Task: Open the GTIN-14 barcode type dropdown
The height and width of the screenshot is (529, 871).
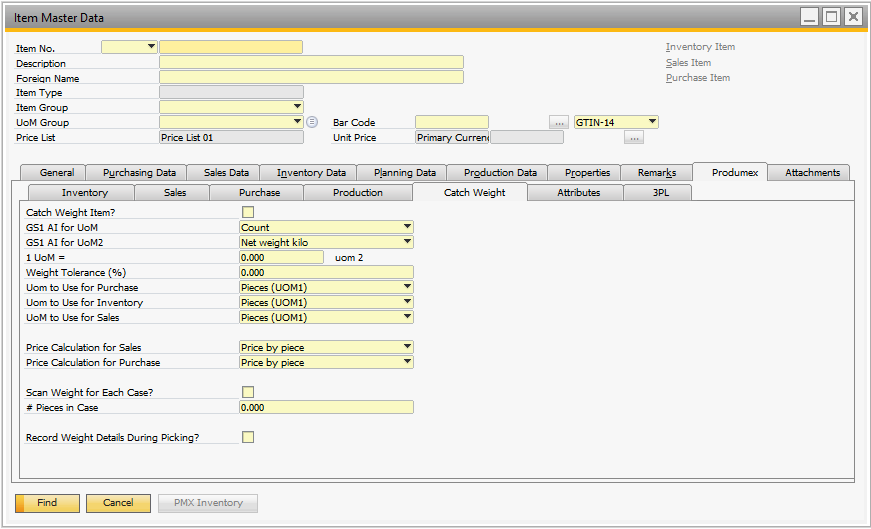Action: coord(652,122)
